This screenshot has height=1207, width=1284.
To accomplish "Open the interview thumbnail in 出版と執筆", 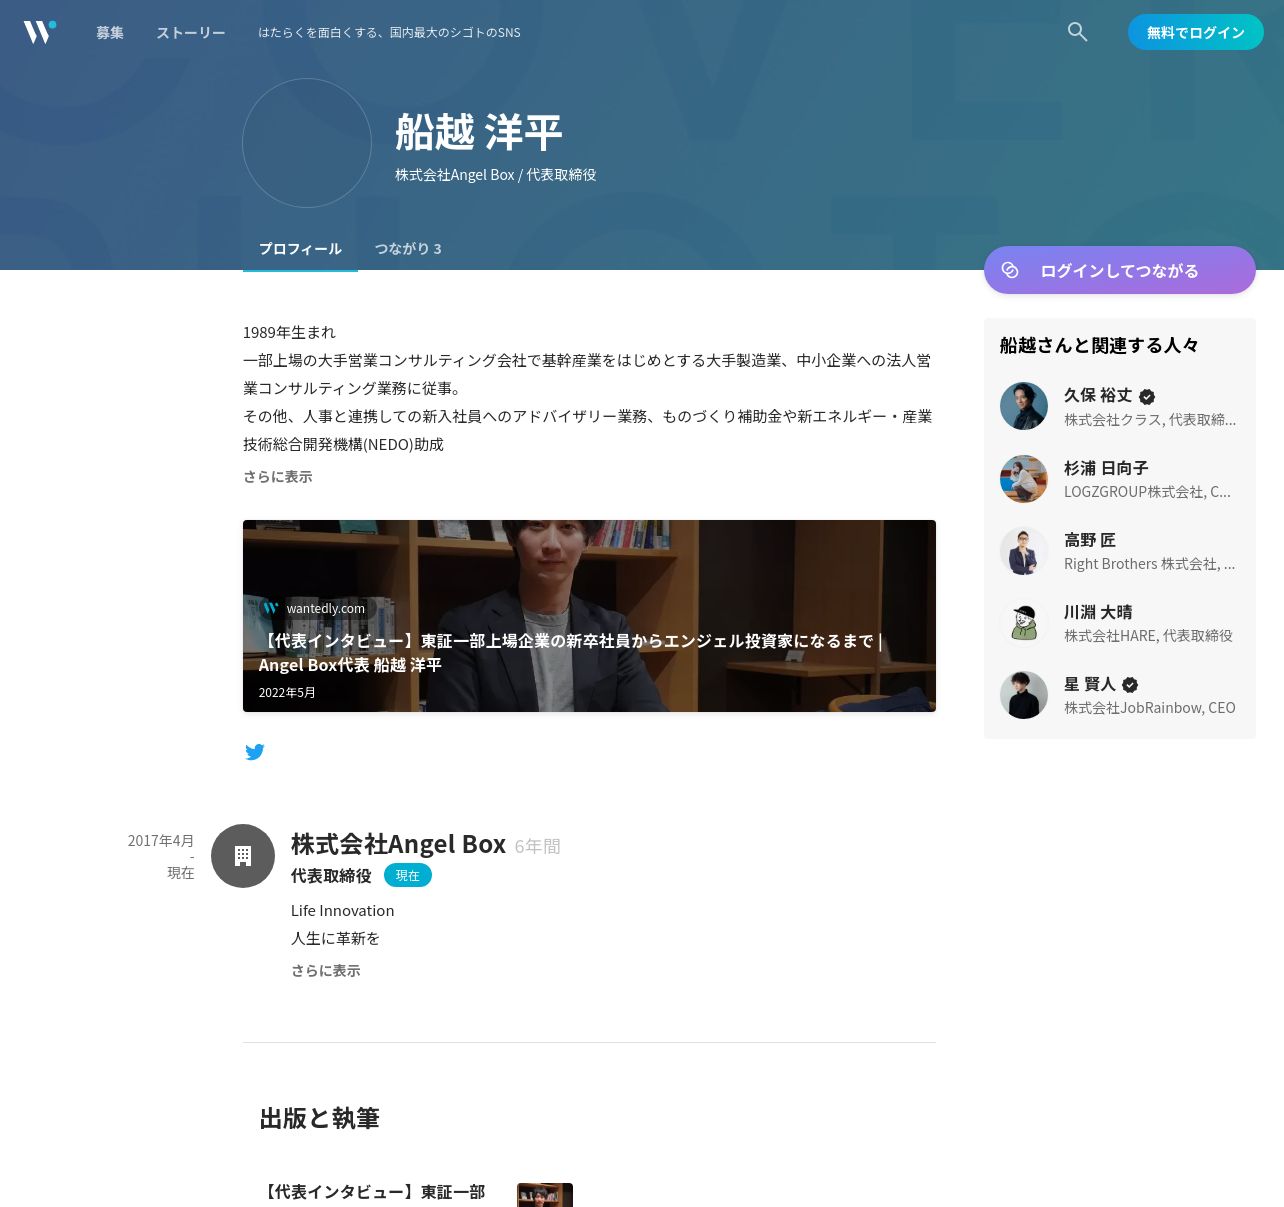I will pos(545,1195).
